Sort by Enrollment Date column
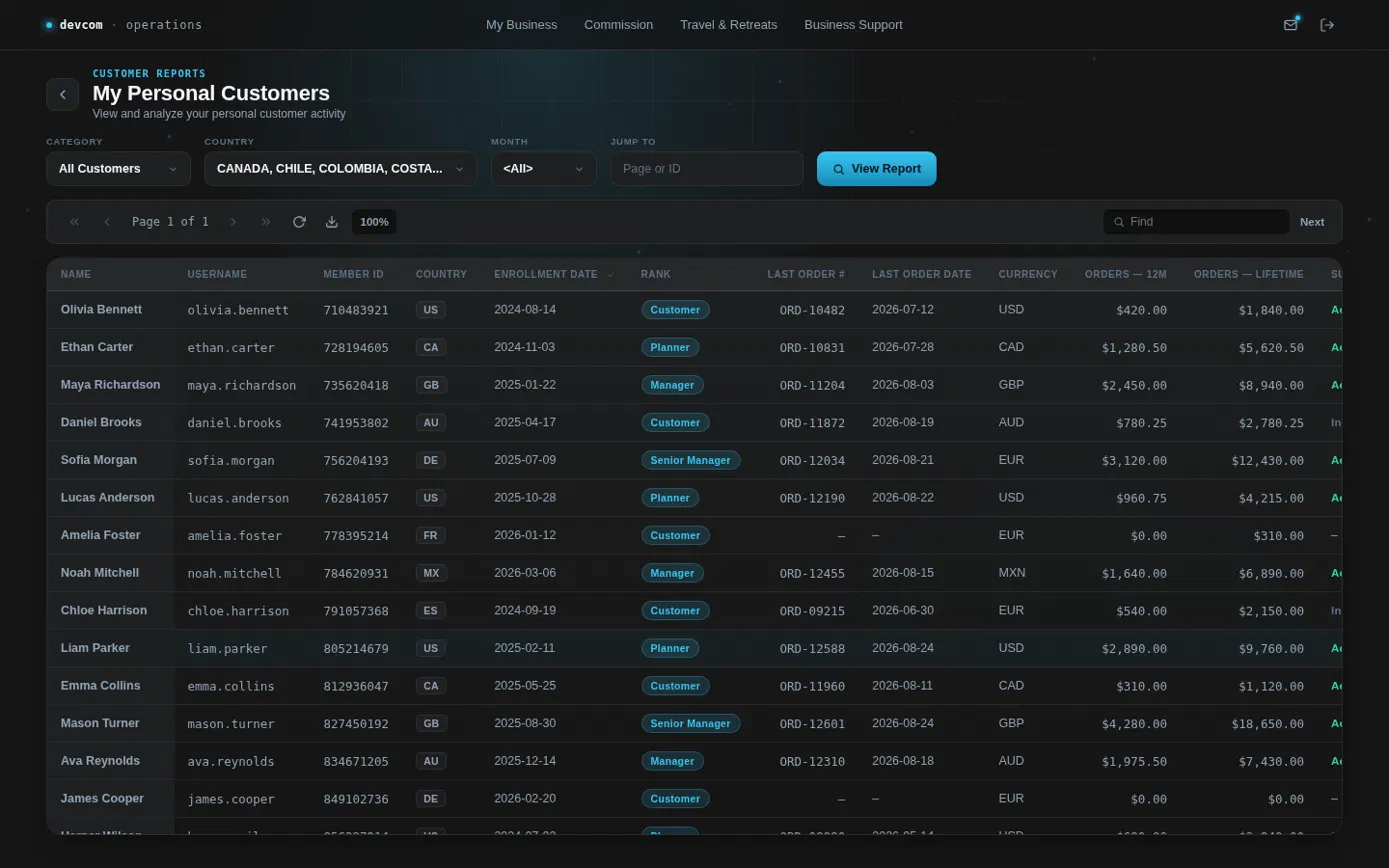1389x868 pixels. tap(554, 274)
